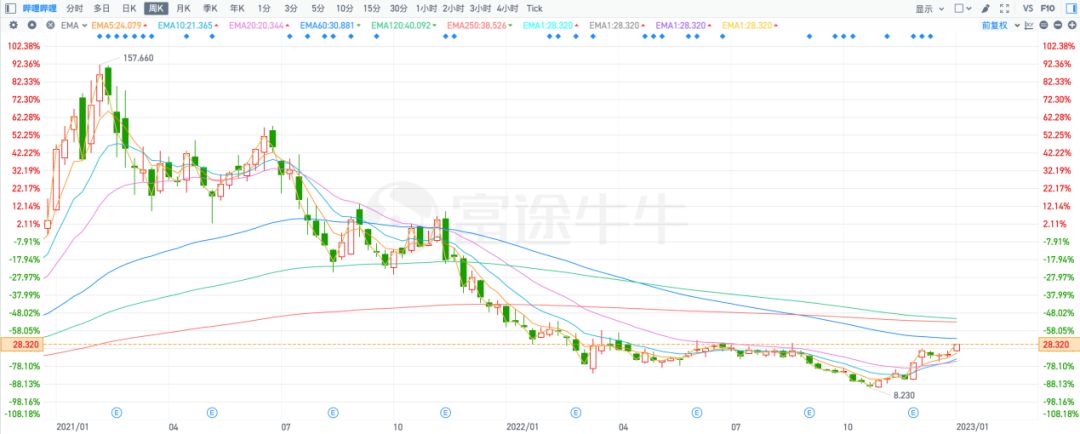This screenshot has height=434, width=1080.
Task: Toggle EMA indicator visibility circle icon
Action: pos(33,24)
